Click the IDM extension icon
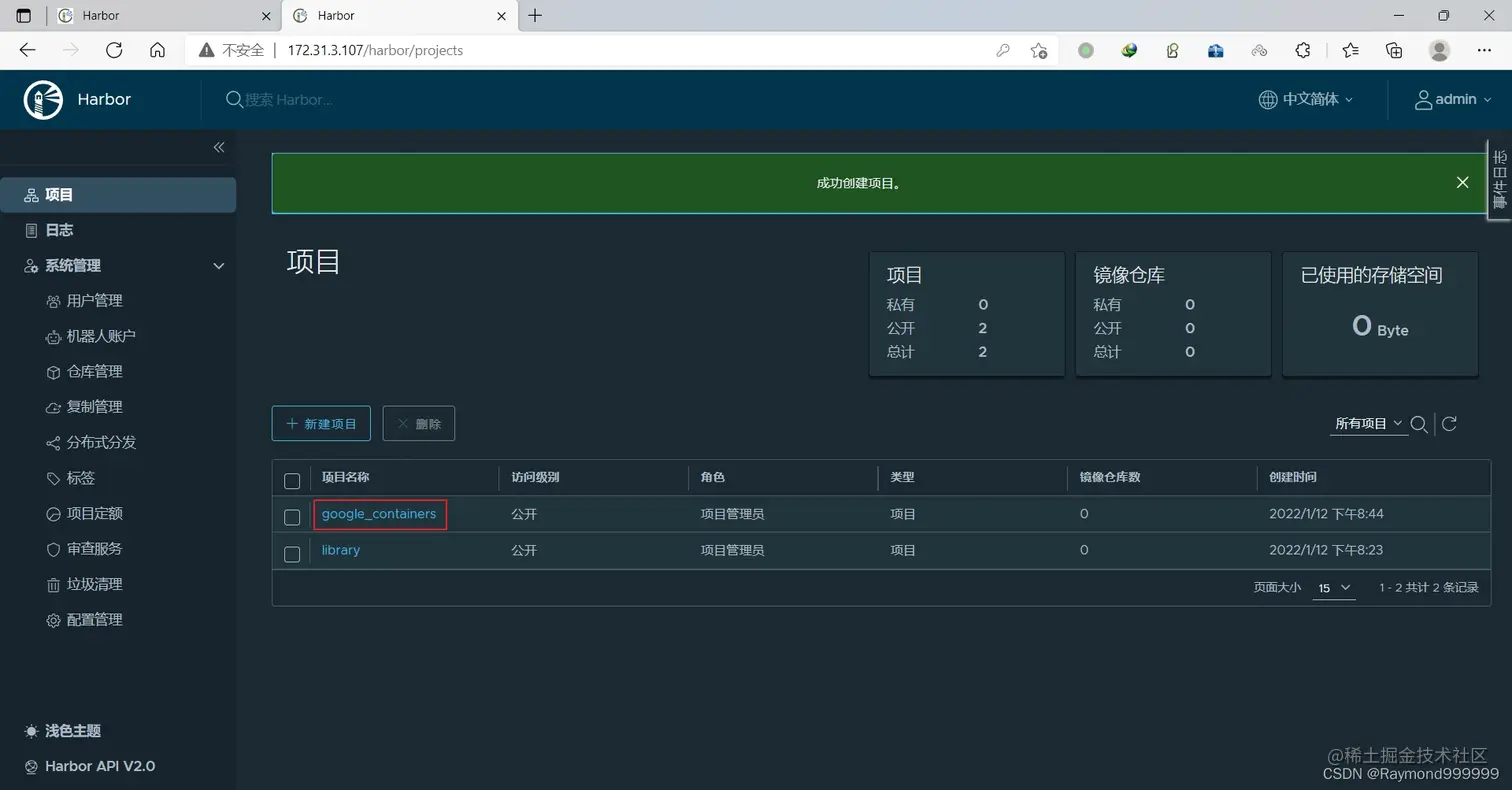This screenshot has width=1512, height=790. coord(1129,50)
